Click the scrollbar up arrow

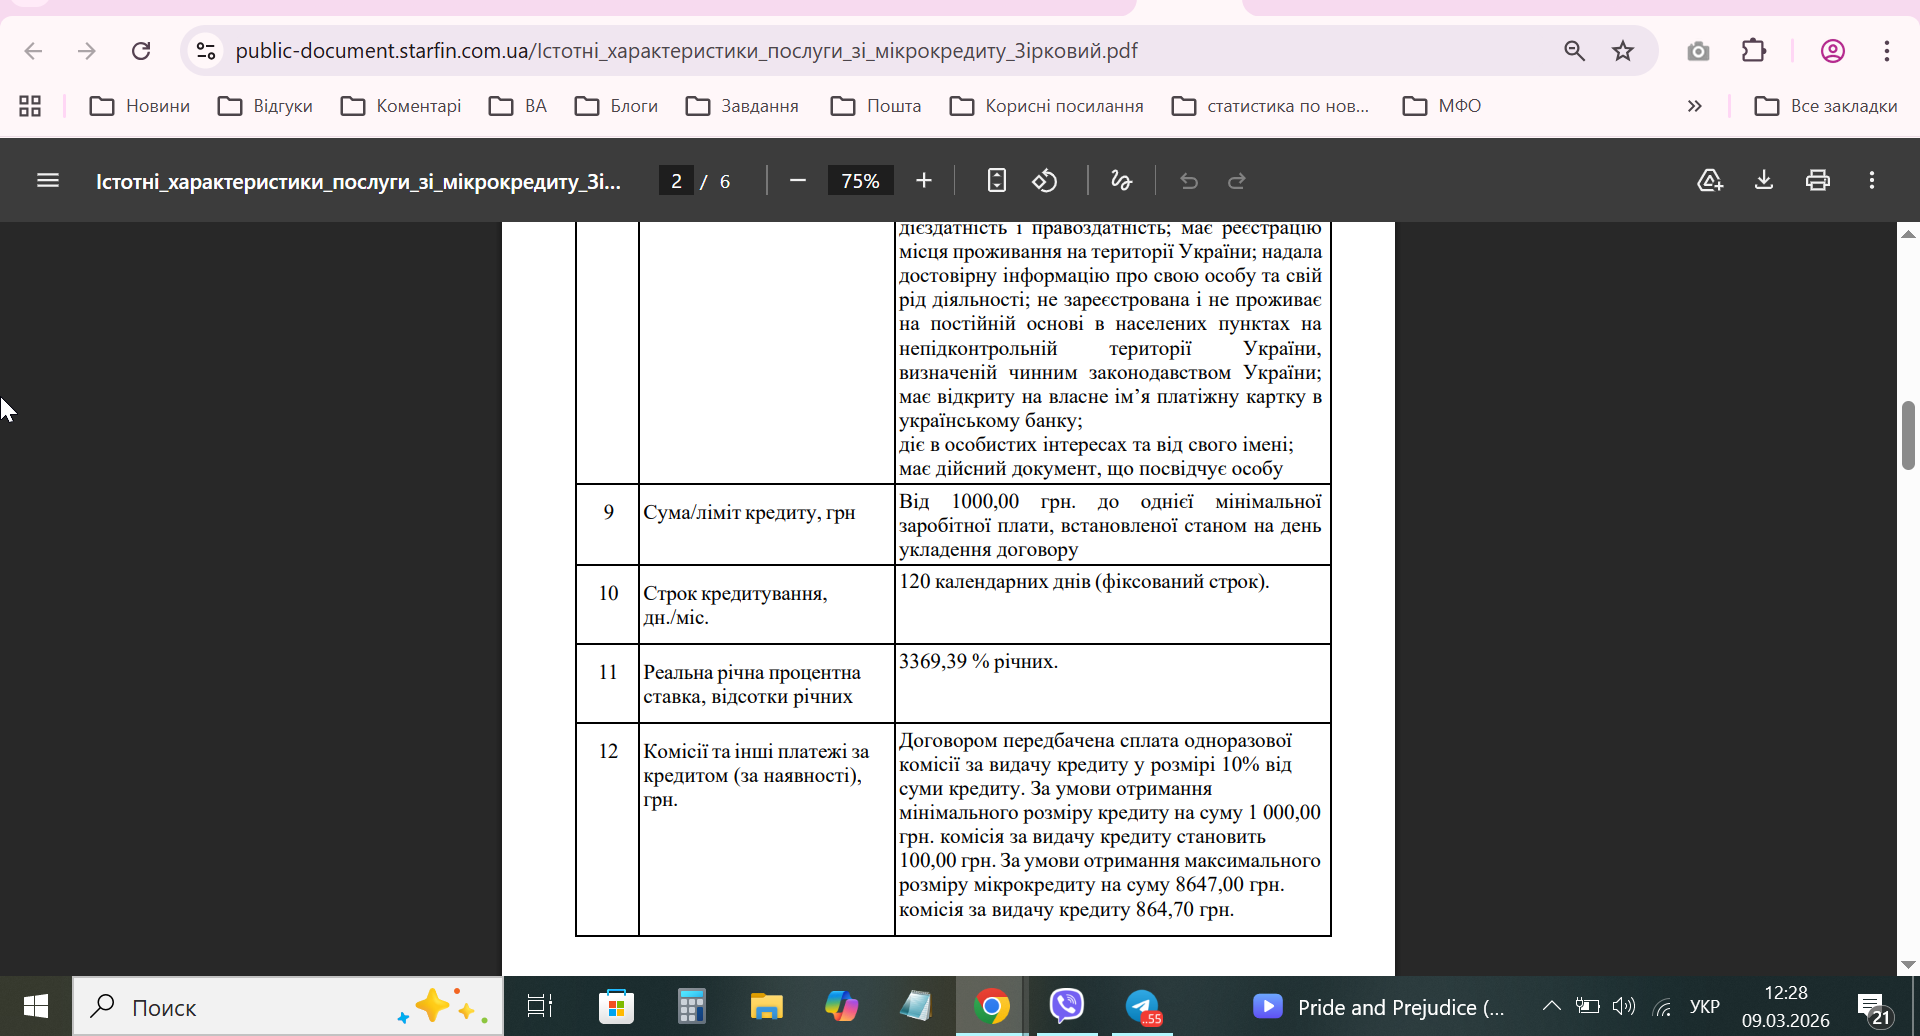tap(1908, 234)
